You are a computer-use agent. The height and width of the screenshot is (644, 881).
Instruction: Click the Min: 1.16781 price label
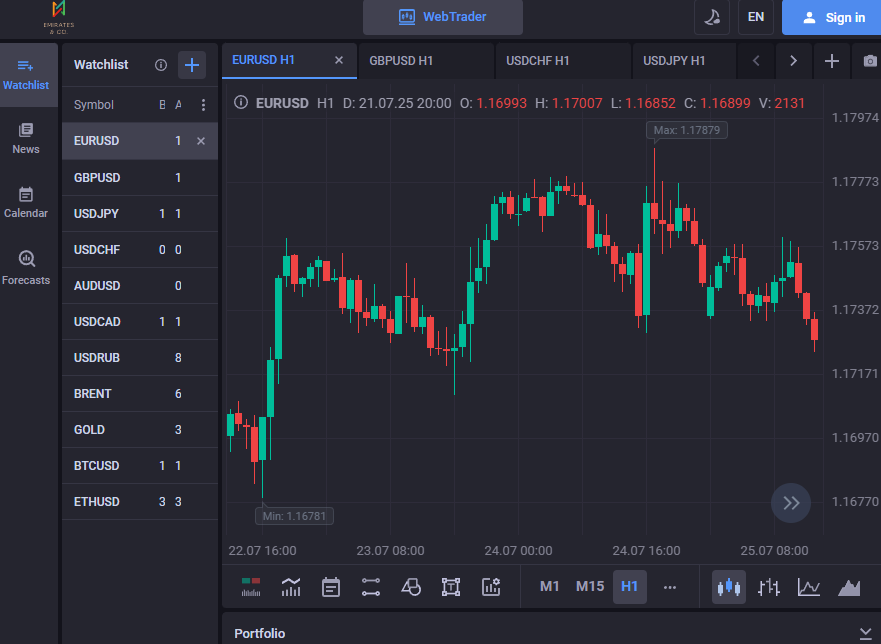pos(294,516)
